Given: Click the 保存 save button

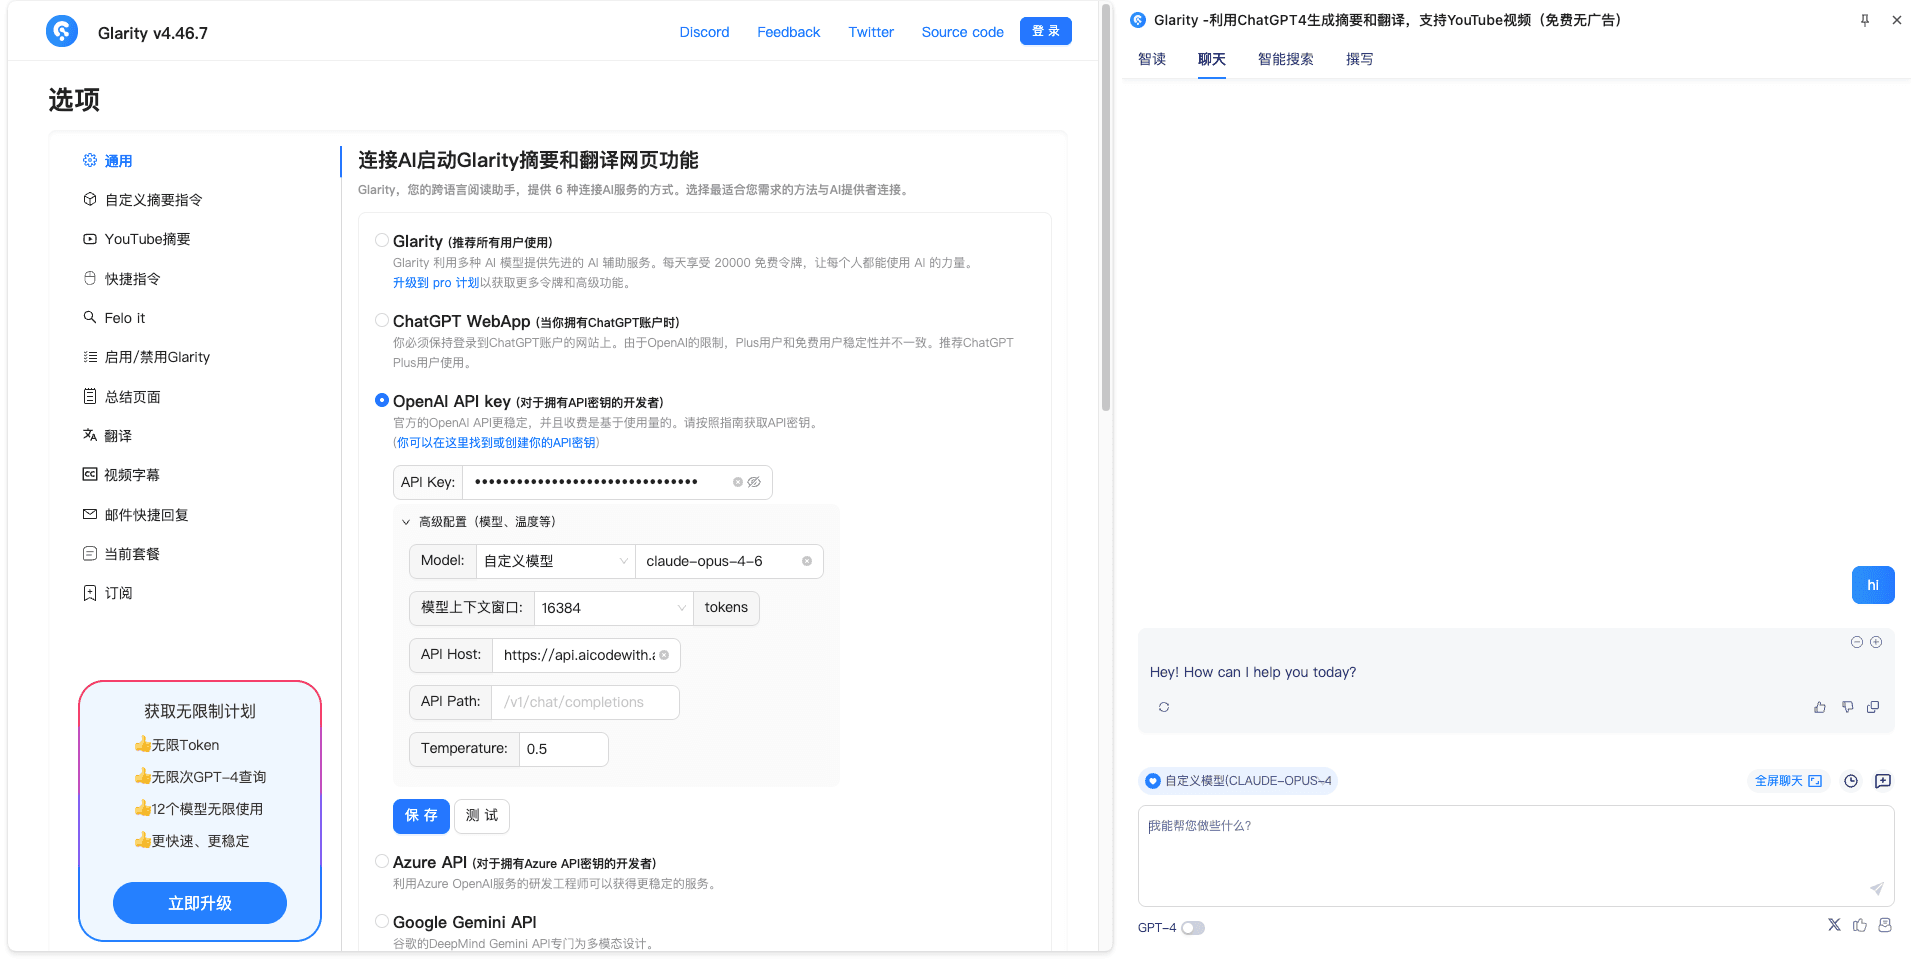Looking at the screenshot, I should point(421,816).
